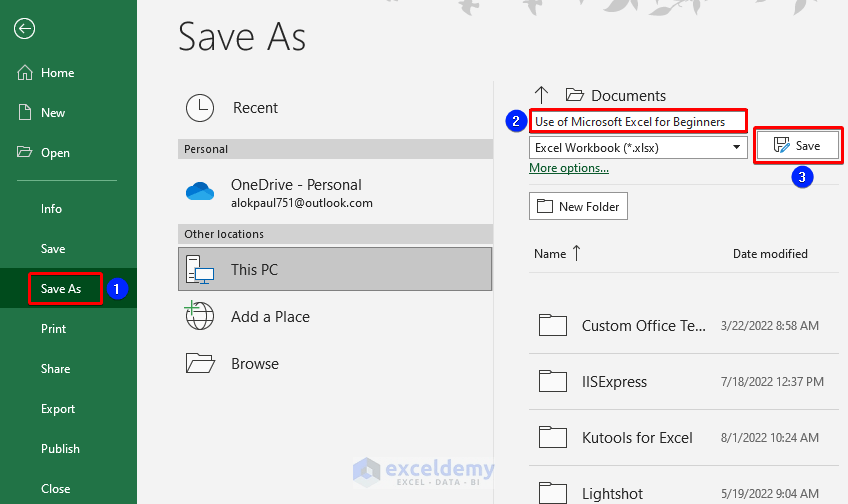The image size is (848, 504).
Task: Go to Home in the backstage menu
Action: 57,72
